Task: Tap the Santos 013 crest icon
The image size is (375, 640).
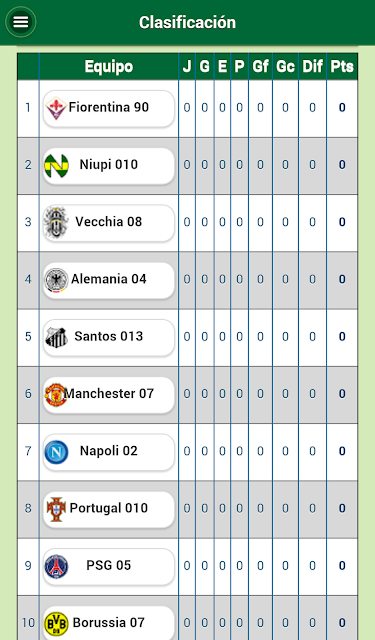Action: [56, 337]
